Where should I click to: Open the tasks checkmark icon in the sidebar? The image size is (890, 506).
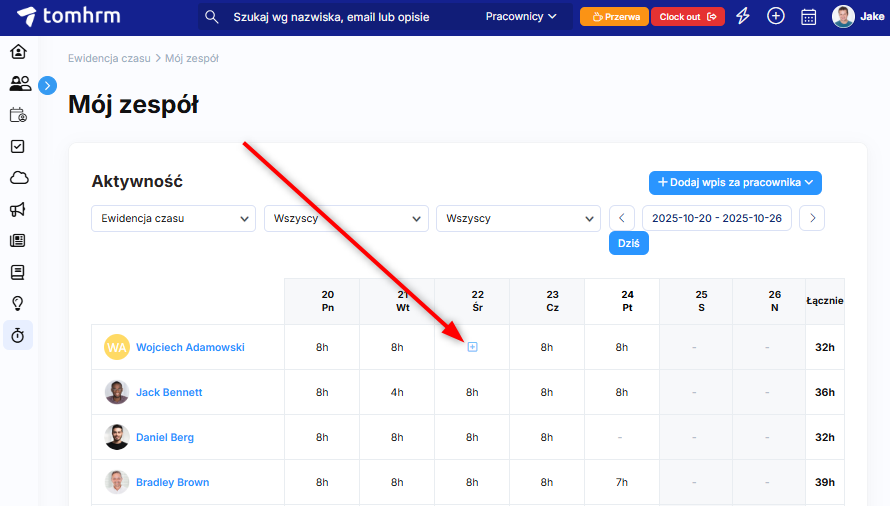click(18, 146)
